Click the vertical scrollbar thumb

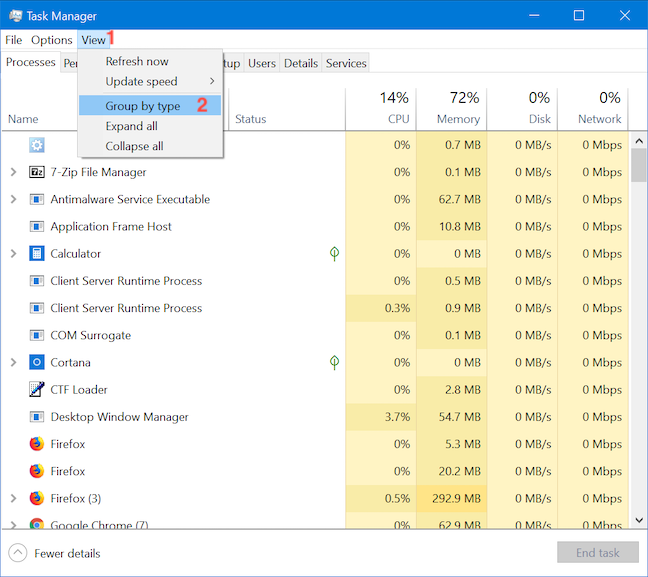pos(639,165)
